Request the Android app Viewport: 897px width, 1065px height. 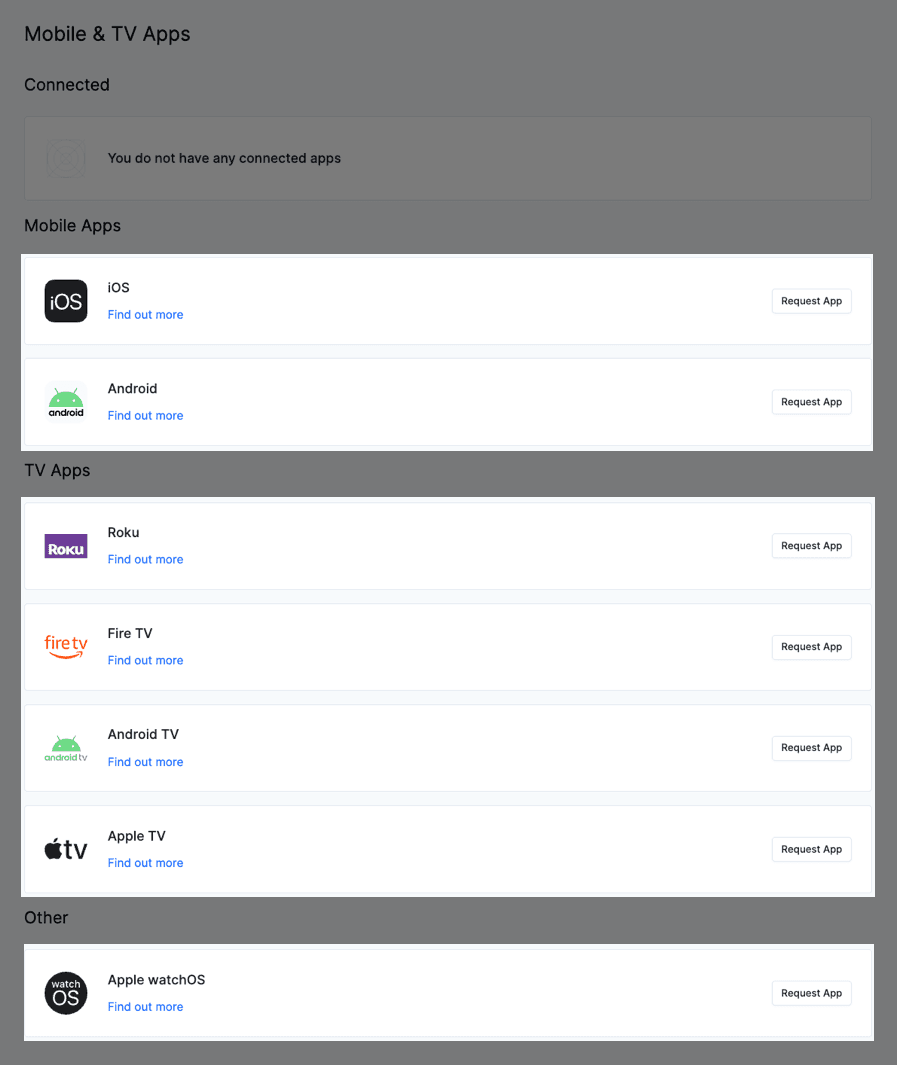pos(811,402)
